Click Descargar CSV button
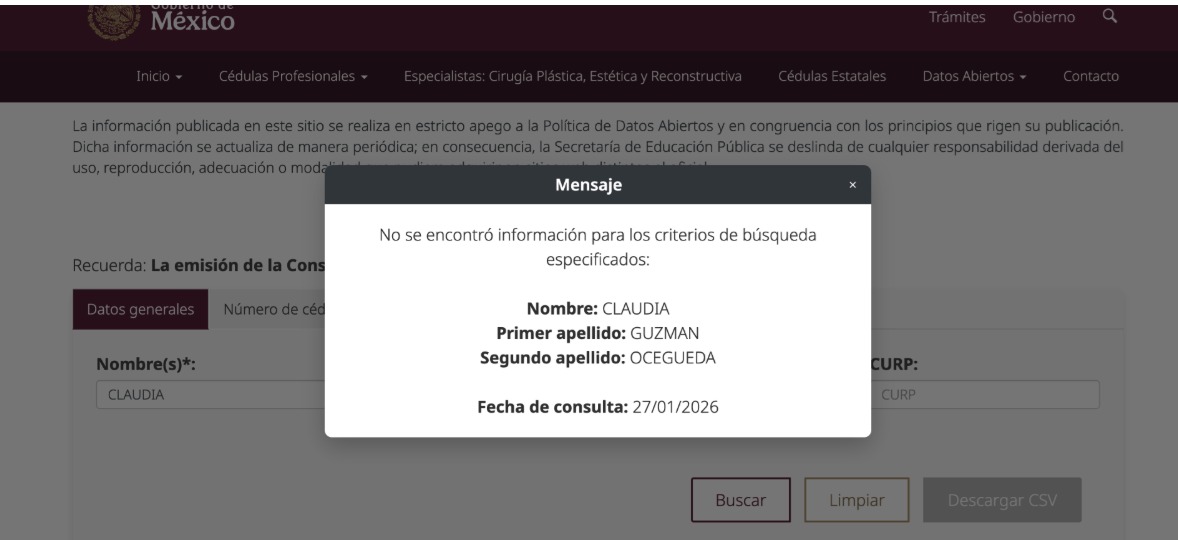This screenshot has width=1178, height=540. pos(1002,500)
